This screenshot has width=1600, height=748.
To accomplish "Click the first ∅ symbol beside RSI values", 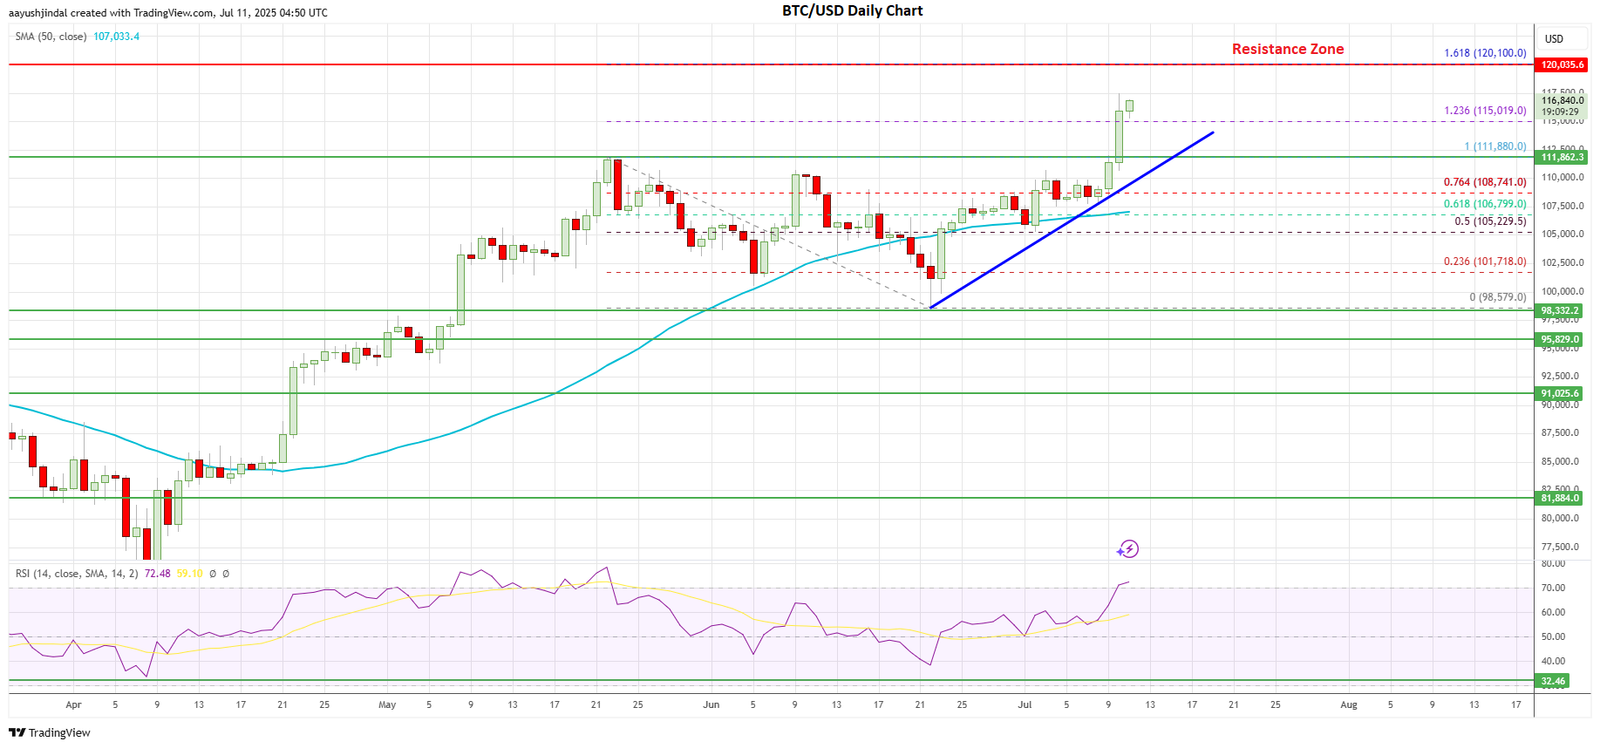I will pos(212,574).
